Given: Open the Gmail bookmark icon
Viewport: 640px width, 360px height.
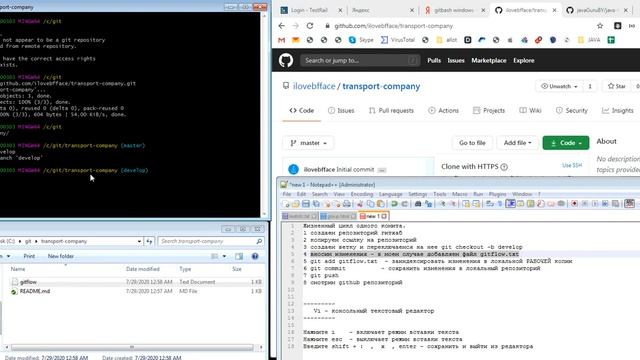Looking at the screenshot, I should click(282, 40).
